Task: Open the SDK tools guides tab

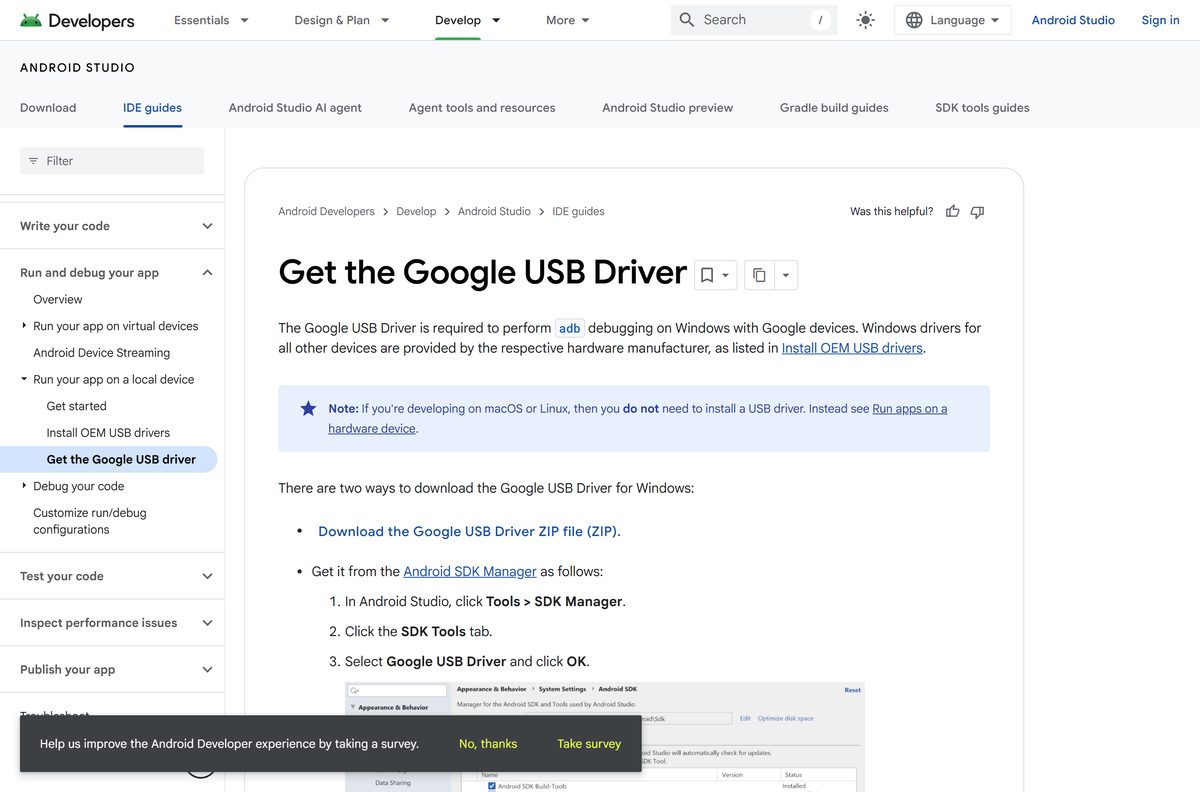Action: [982, 108]
